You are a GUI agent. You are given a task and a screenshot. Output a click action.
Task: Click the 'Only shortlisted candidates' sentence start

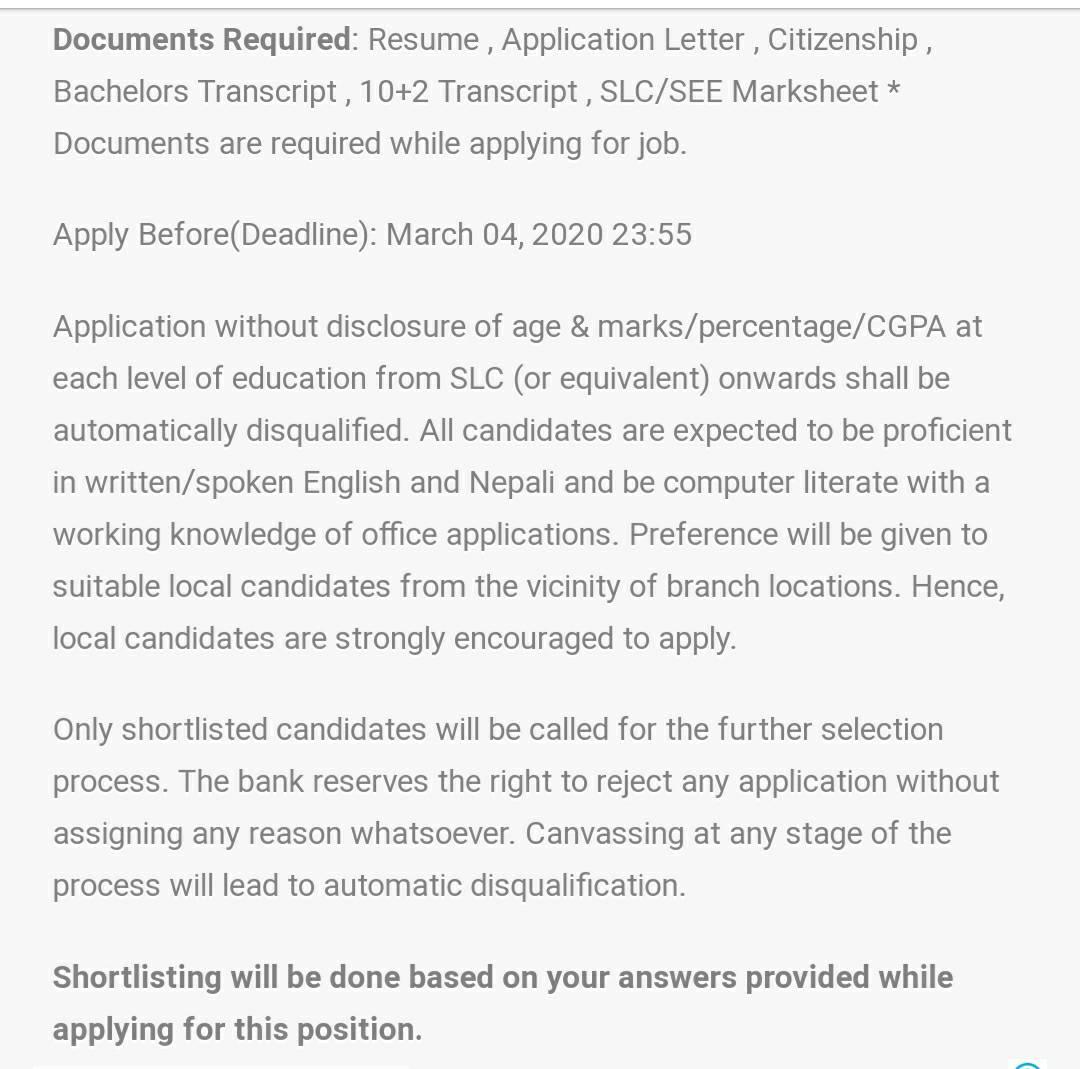point(240,730)
